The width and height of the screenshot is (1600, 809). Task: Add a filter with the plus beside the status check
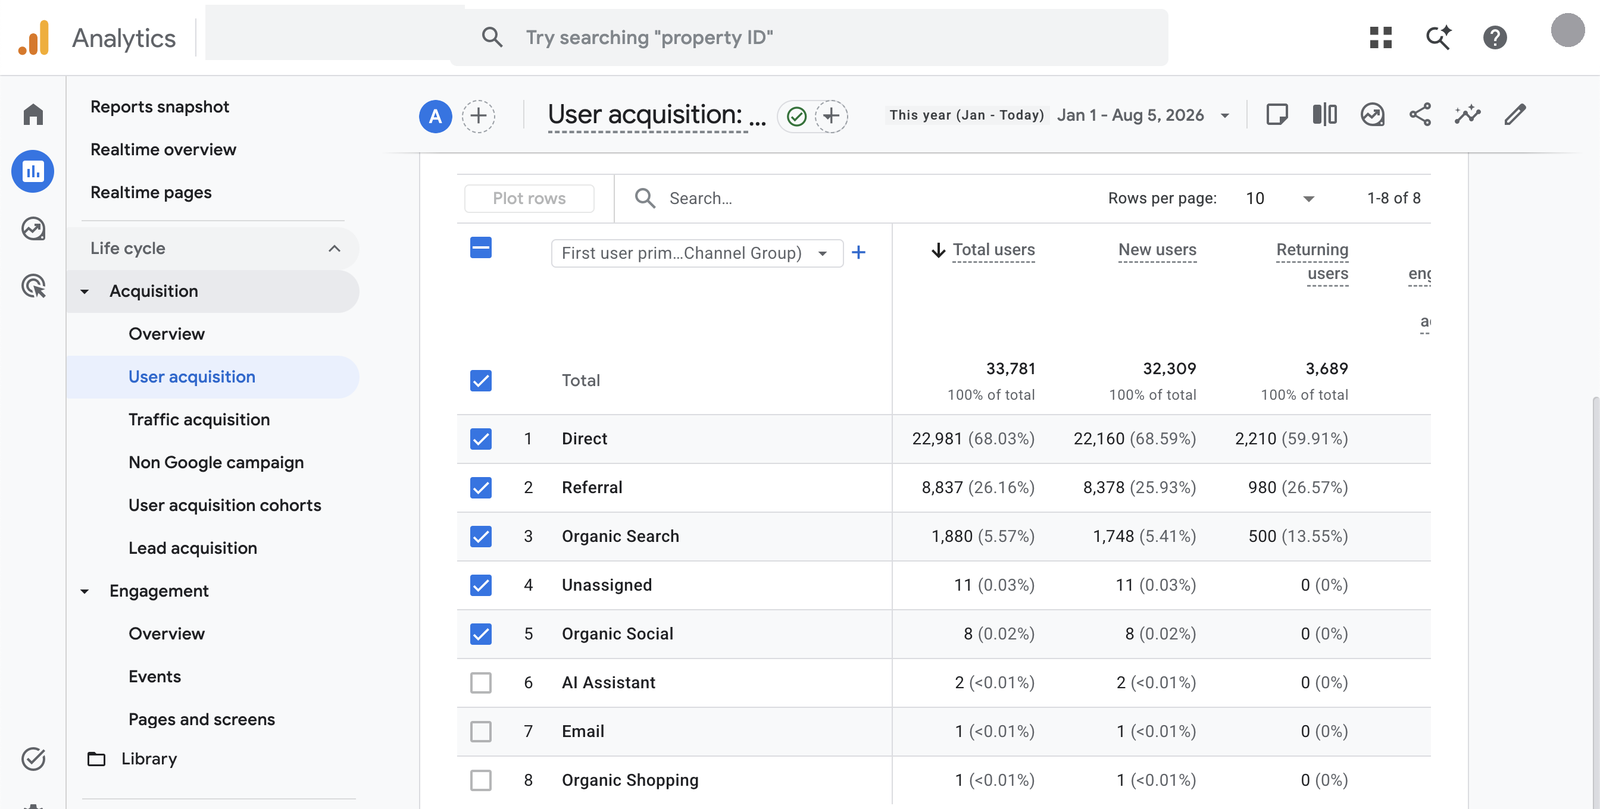coord(831,116)
